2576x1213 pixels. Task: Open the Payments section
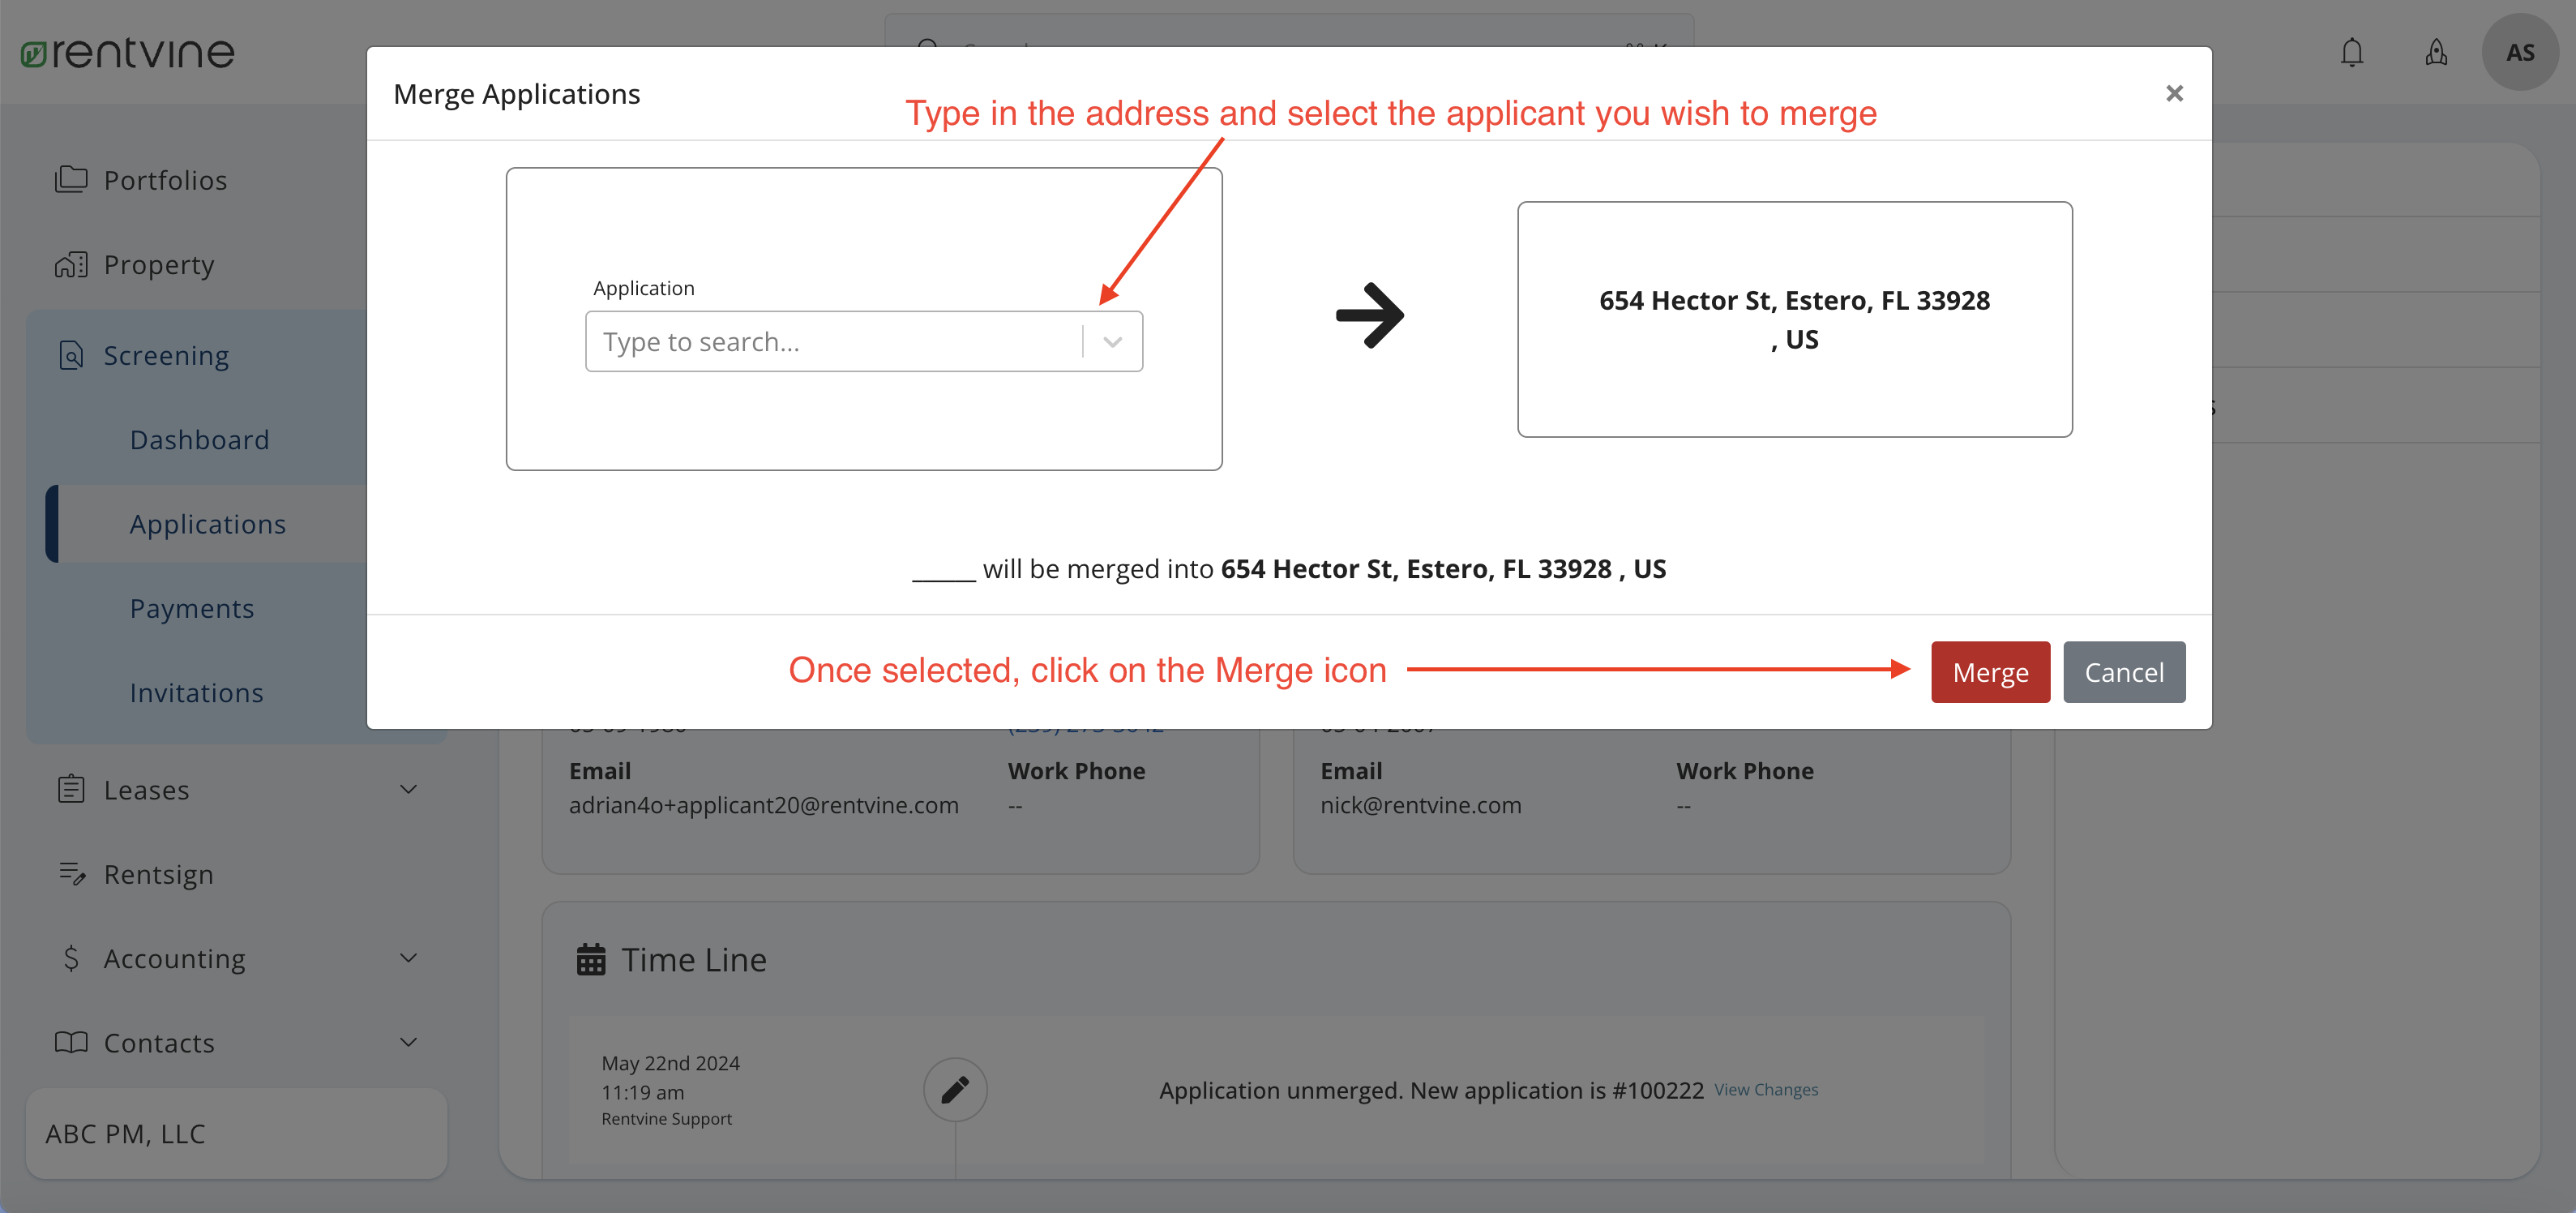pos(192,607)
